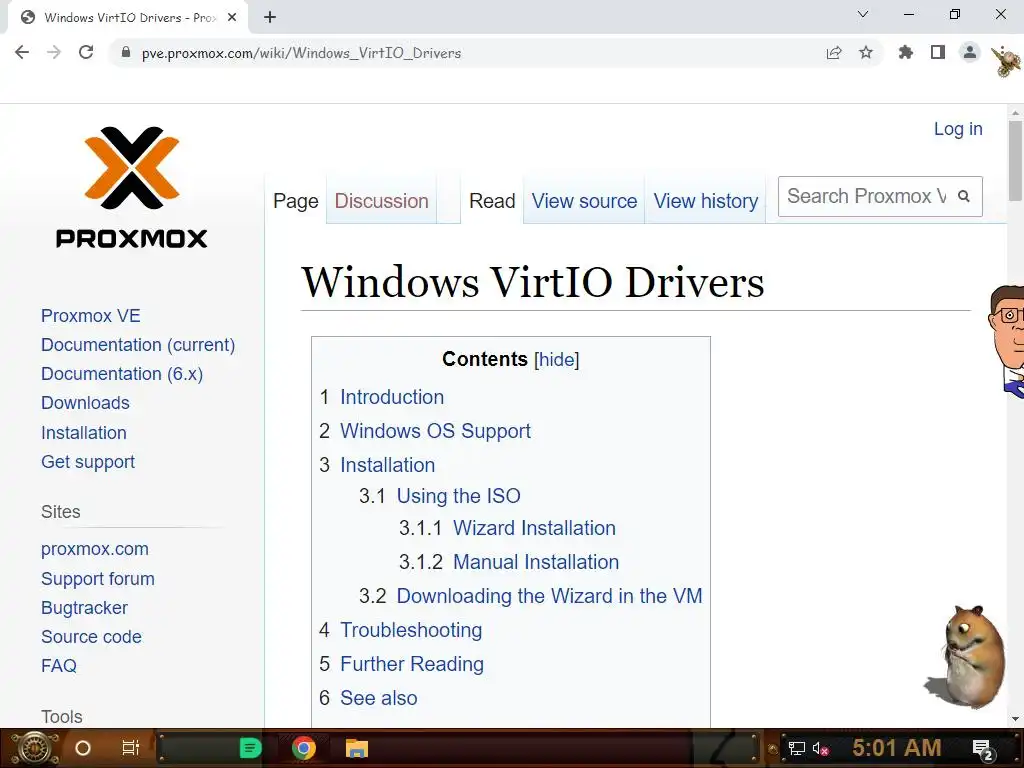Screen dimensions: 1024x768
Task: Close the Windows VirtIO Drivers tab
Action: [x=232, y=18]
